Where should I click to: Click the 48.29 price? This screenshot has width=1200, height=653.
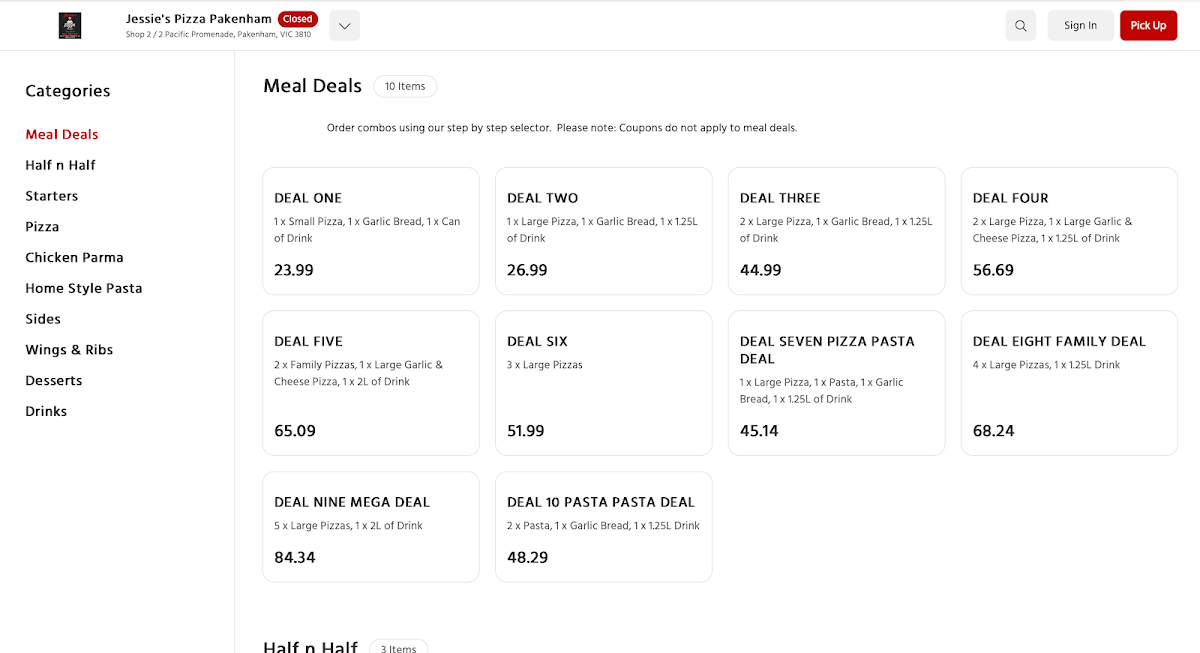coord(528,557)
